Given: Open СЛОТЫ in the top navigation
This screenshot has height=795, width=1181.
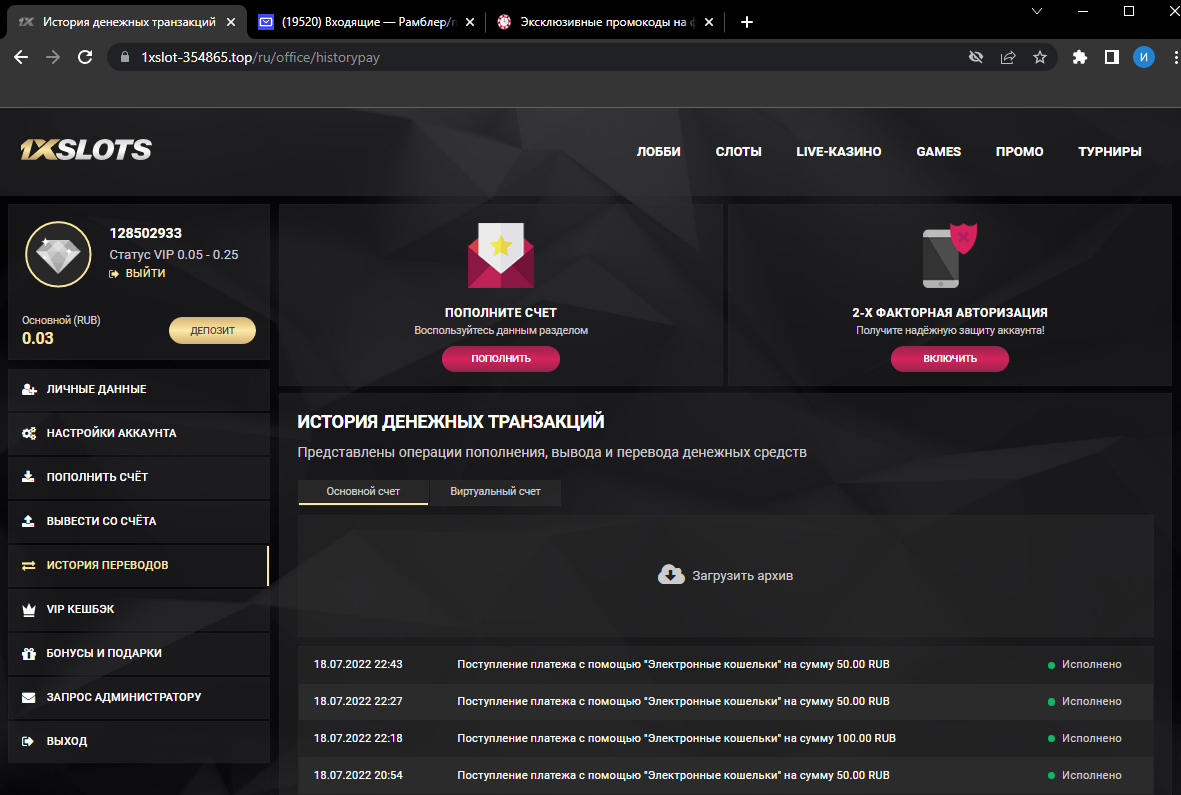Looking at the screenshot, I should (738, 151).
